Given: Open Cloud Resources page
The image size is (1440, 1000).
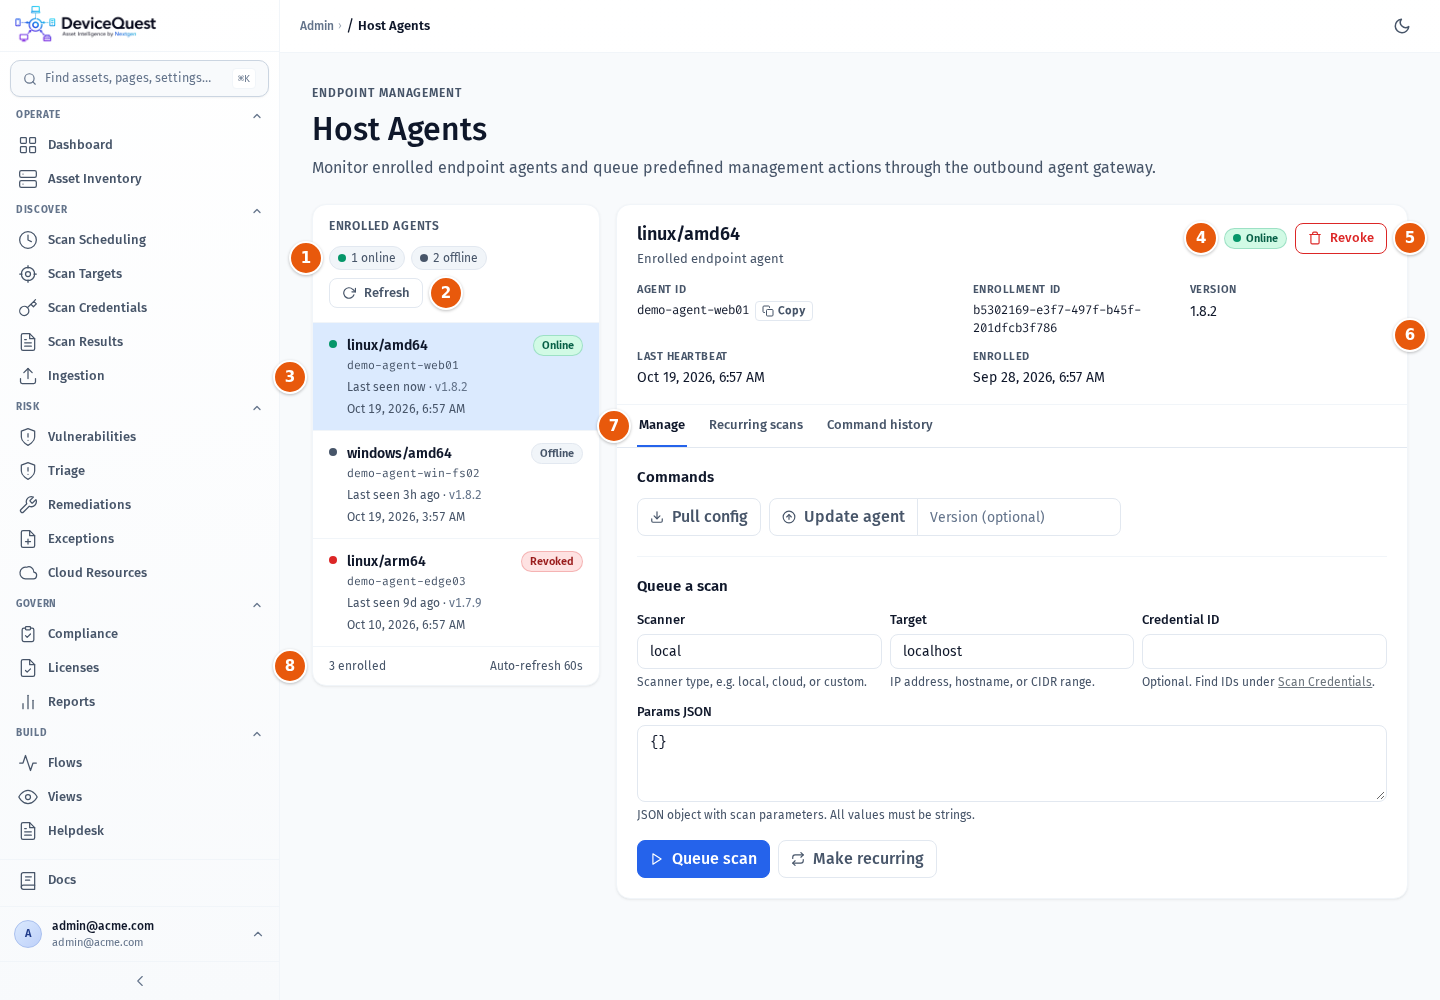Looking at the screenshot, I should (139, 573).
